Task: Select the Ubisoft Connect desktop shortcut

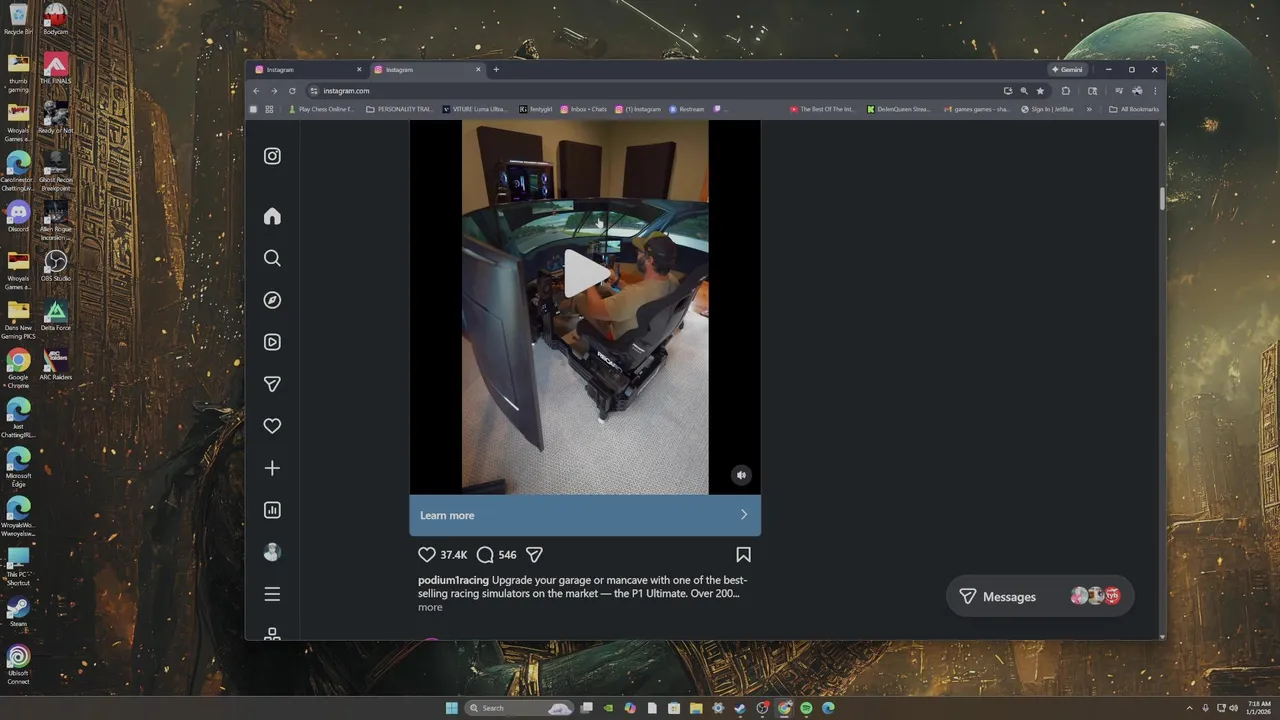Action: [x=18, y=664]
